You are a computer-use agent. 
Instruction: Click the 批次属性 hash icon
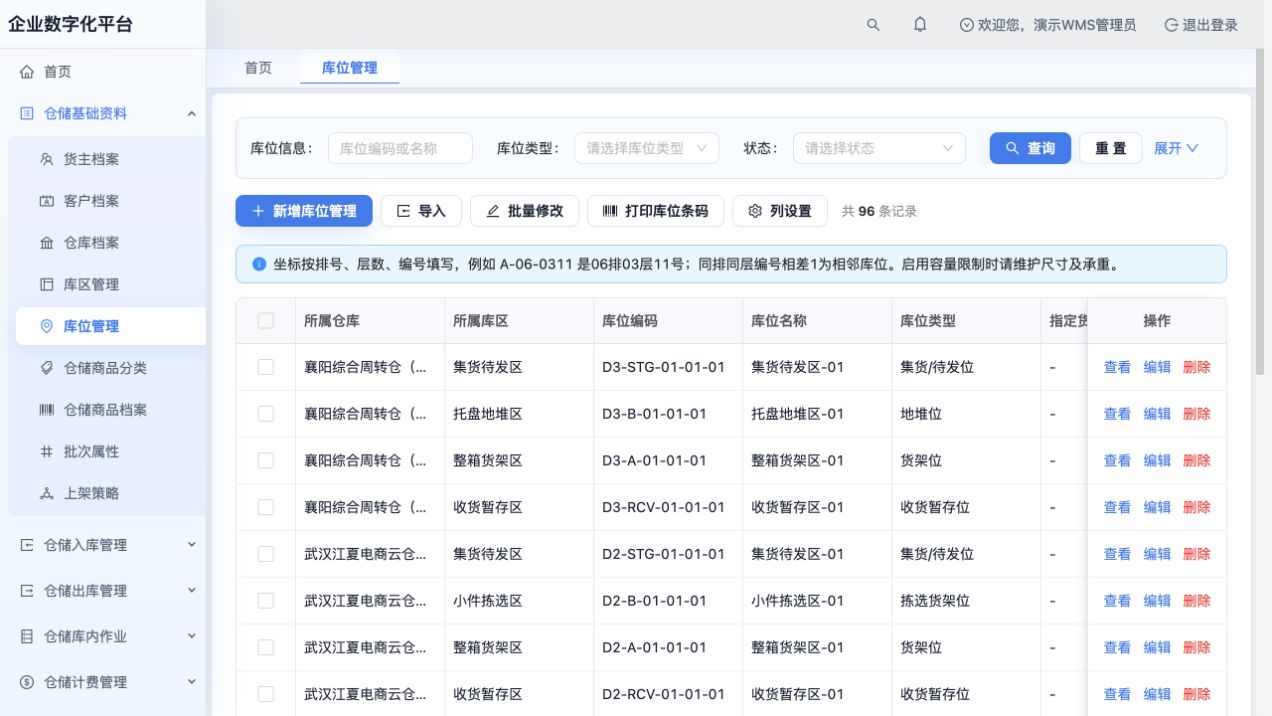[x=46, y=452]
